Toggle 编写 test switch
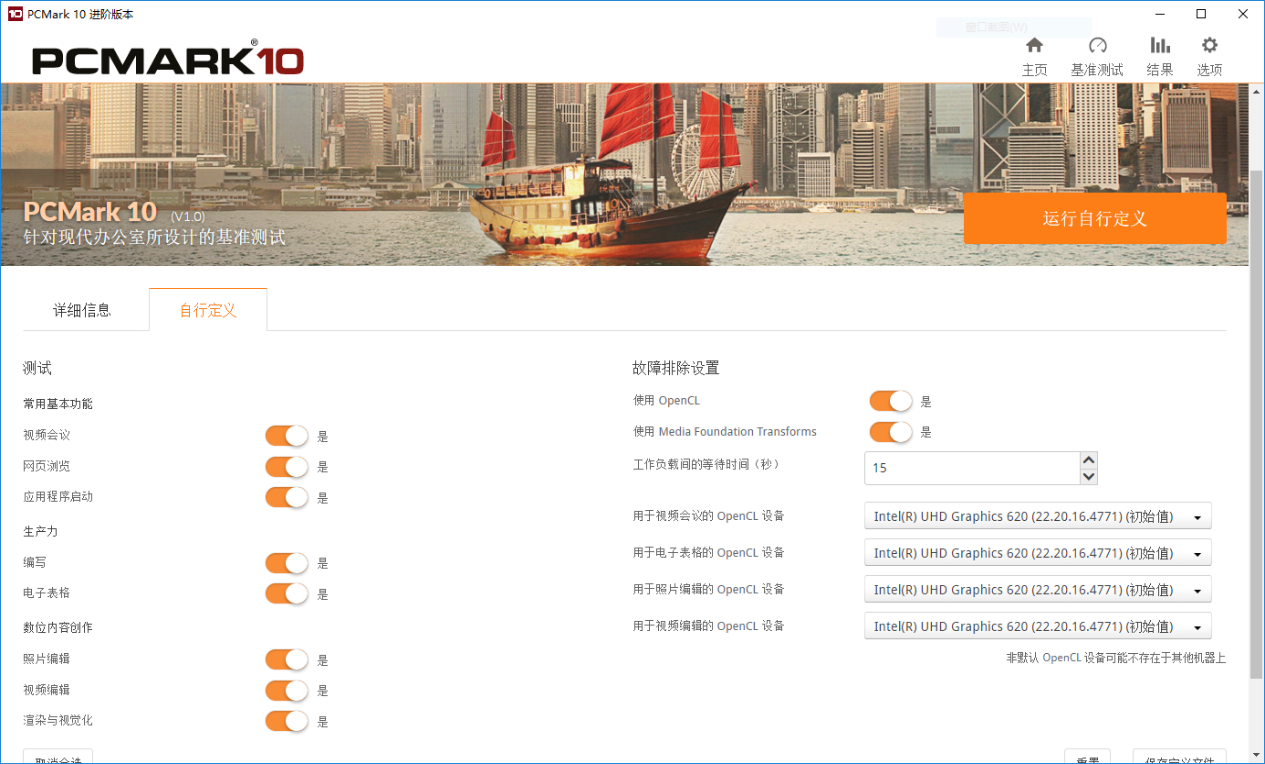This screenshot has width=1265, height=764. pyautogui.click(x=287, y=563)
